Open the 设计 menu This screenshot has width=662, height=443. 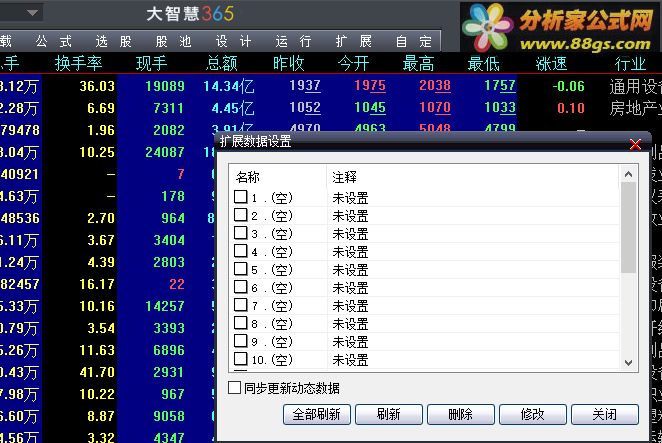[233, 41]
